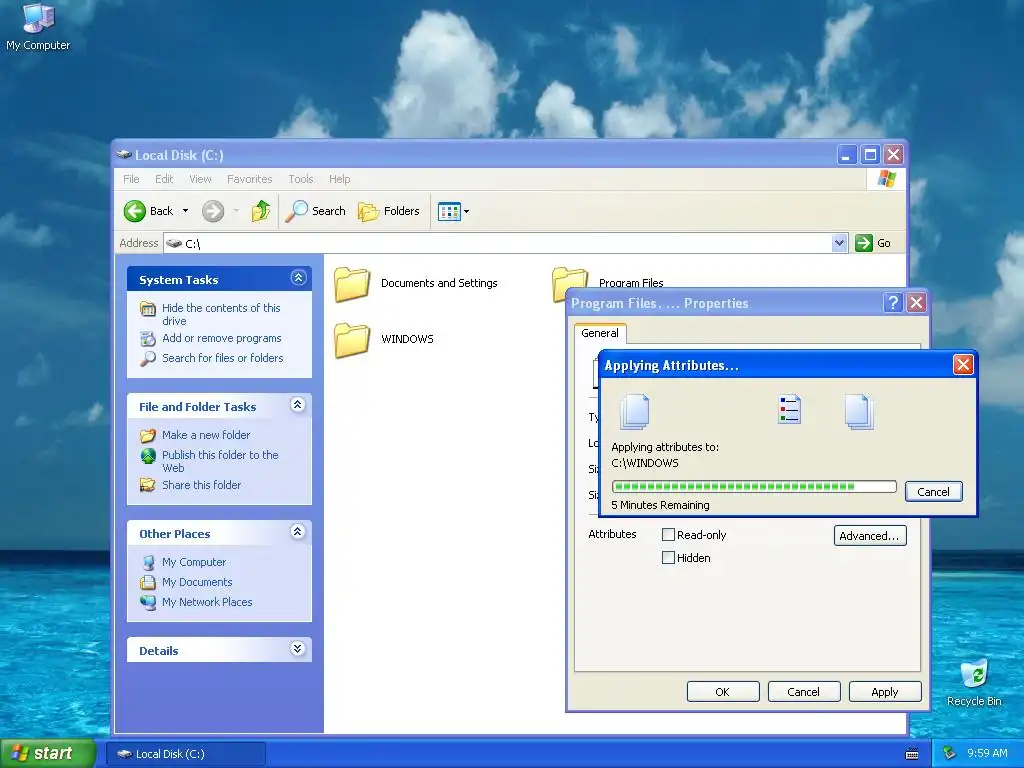This screenshot has height=768, width=1024.
Task: Click OK in Properties dialog
Action: pos(722,692)
